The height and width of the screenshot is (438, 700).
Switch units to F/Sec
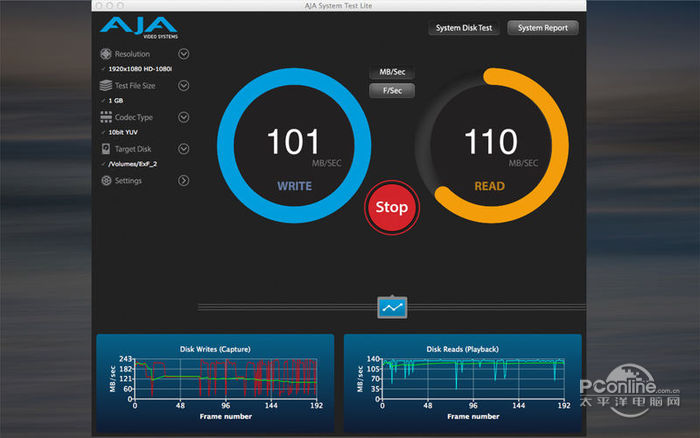(x=392, y=91)
